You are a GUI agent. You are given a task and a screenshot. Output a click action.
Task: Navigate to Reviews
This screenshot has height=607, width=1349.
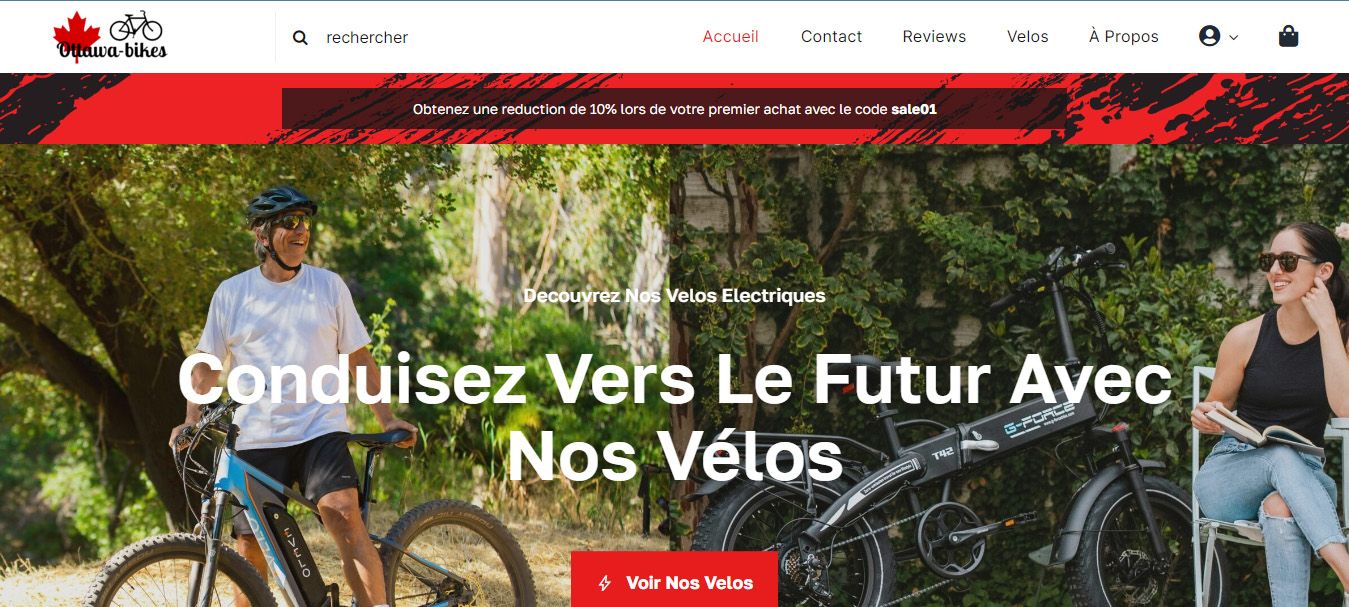point(934,36)
